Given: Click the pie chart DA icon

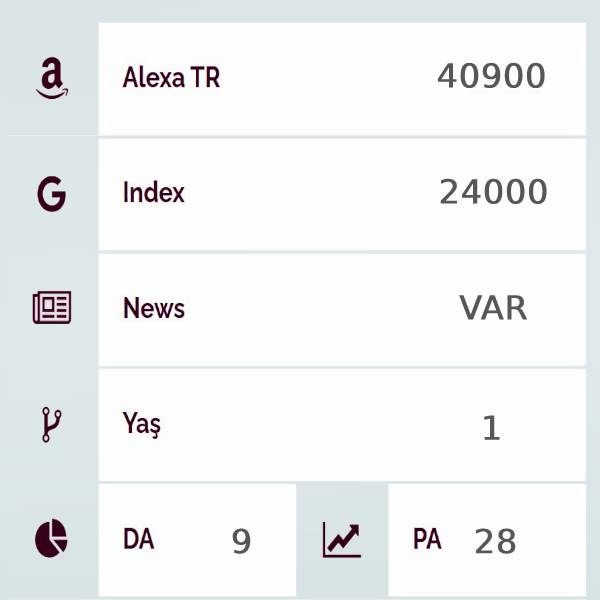Looking at the screenshot, I should click(x=51, y=538).
